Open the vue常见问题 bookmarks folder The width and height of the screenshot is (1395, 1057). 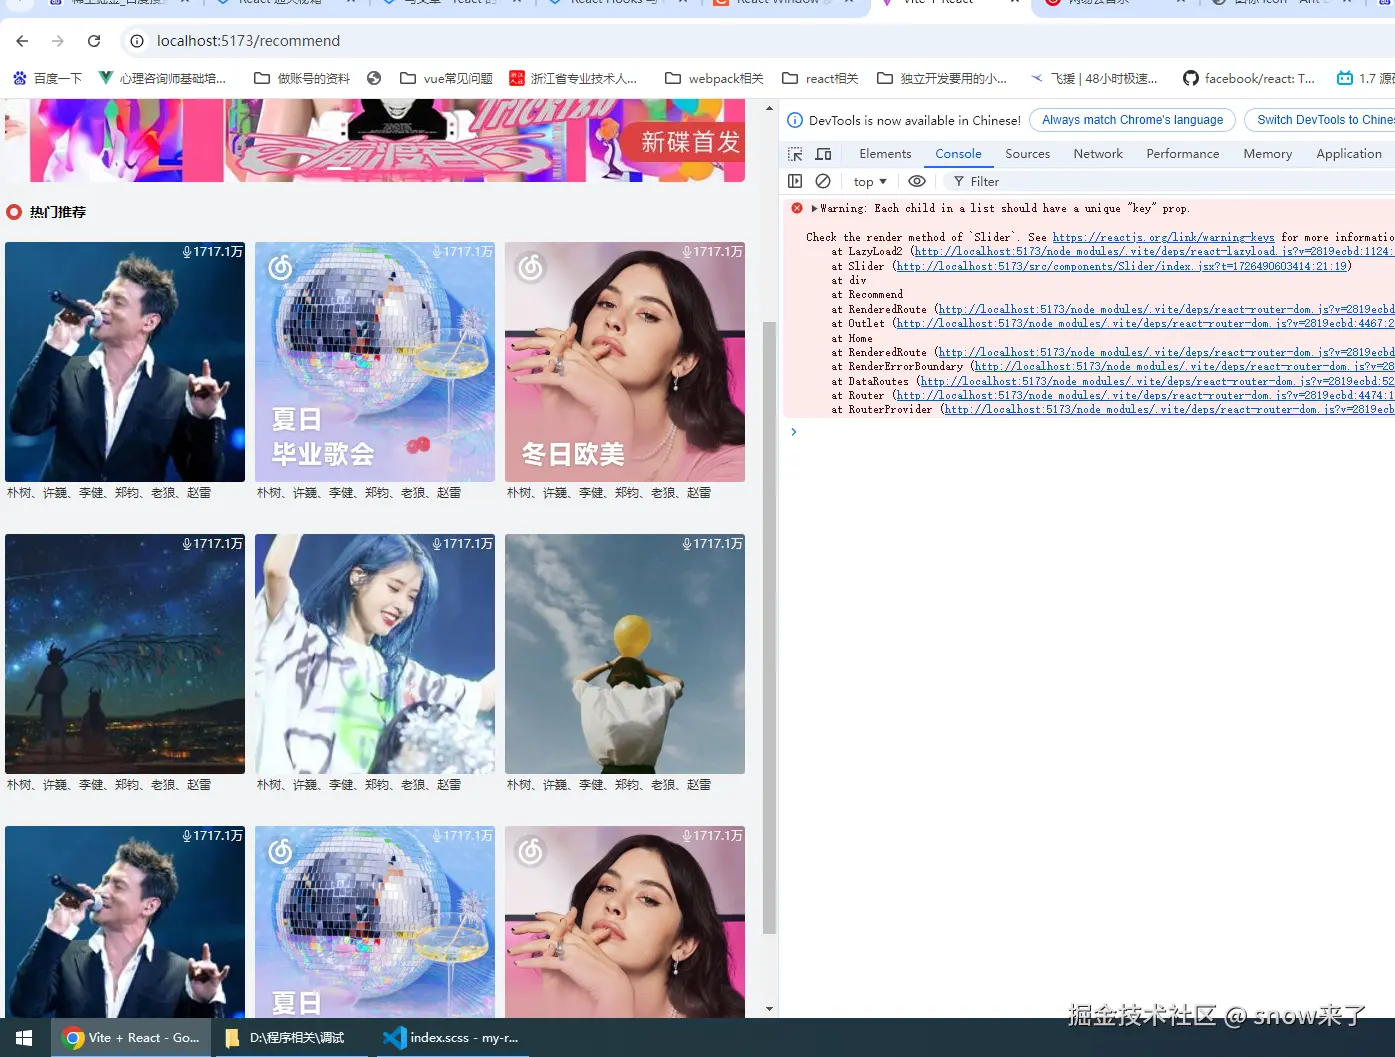click(445, 78)
